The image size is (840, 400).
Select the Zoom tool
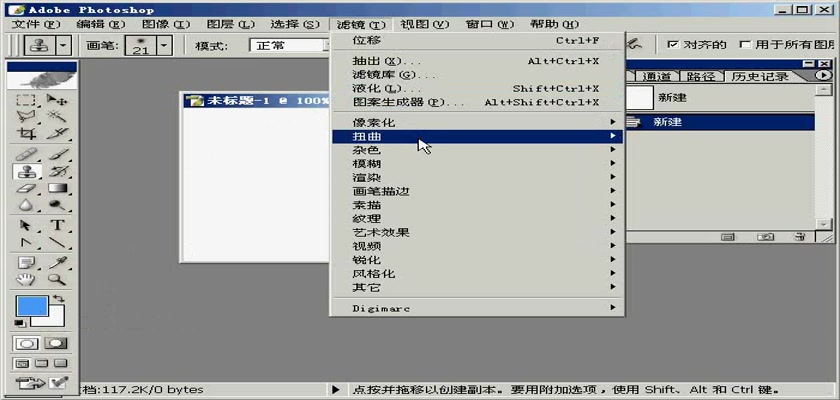pos(56,279)
